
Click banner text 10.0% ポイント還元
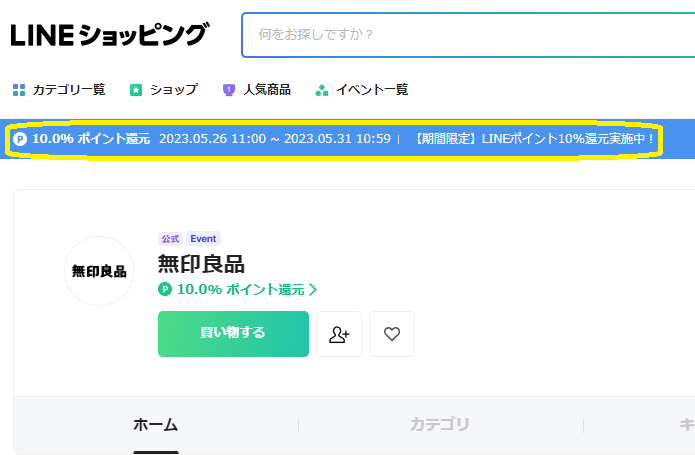[91, 139]
